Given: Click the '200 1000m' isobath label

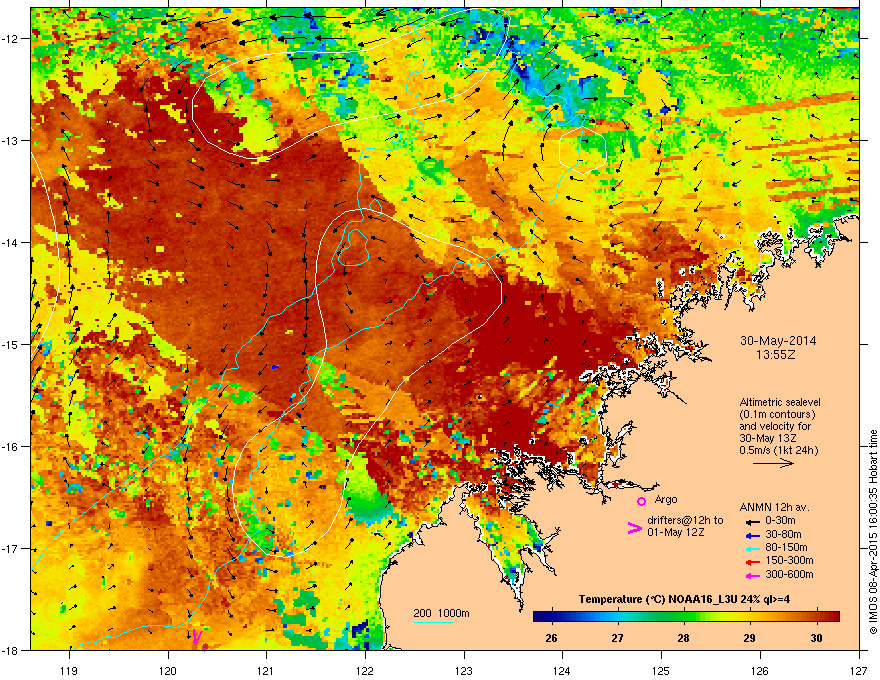Looking at the screenshot, I should pyautogui.click(x=441, y=613).
